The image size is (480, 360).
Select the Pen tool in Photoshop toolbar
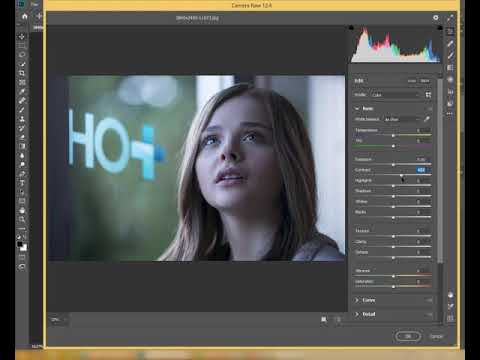click(x=22, y=174)
